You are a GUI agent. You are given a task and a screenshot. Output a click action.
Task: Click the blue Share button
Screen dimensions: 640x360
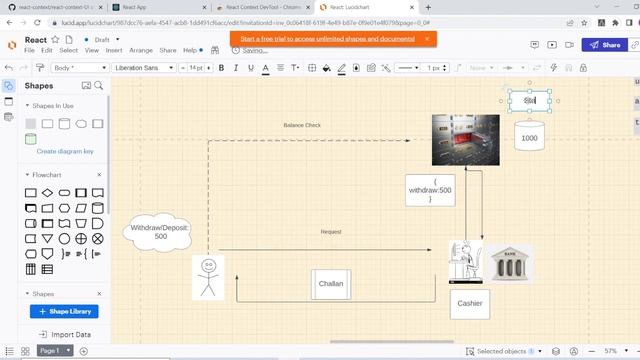pyautogui.click(x=604, y=45)
